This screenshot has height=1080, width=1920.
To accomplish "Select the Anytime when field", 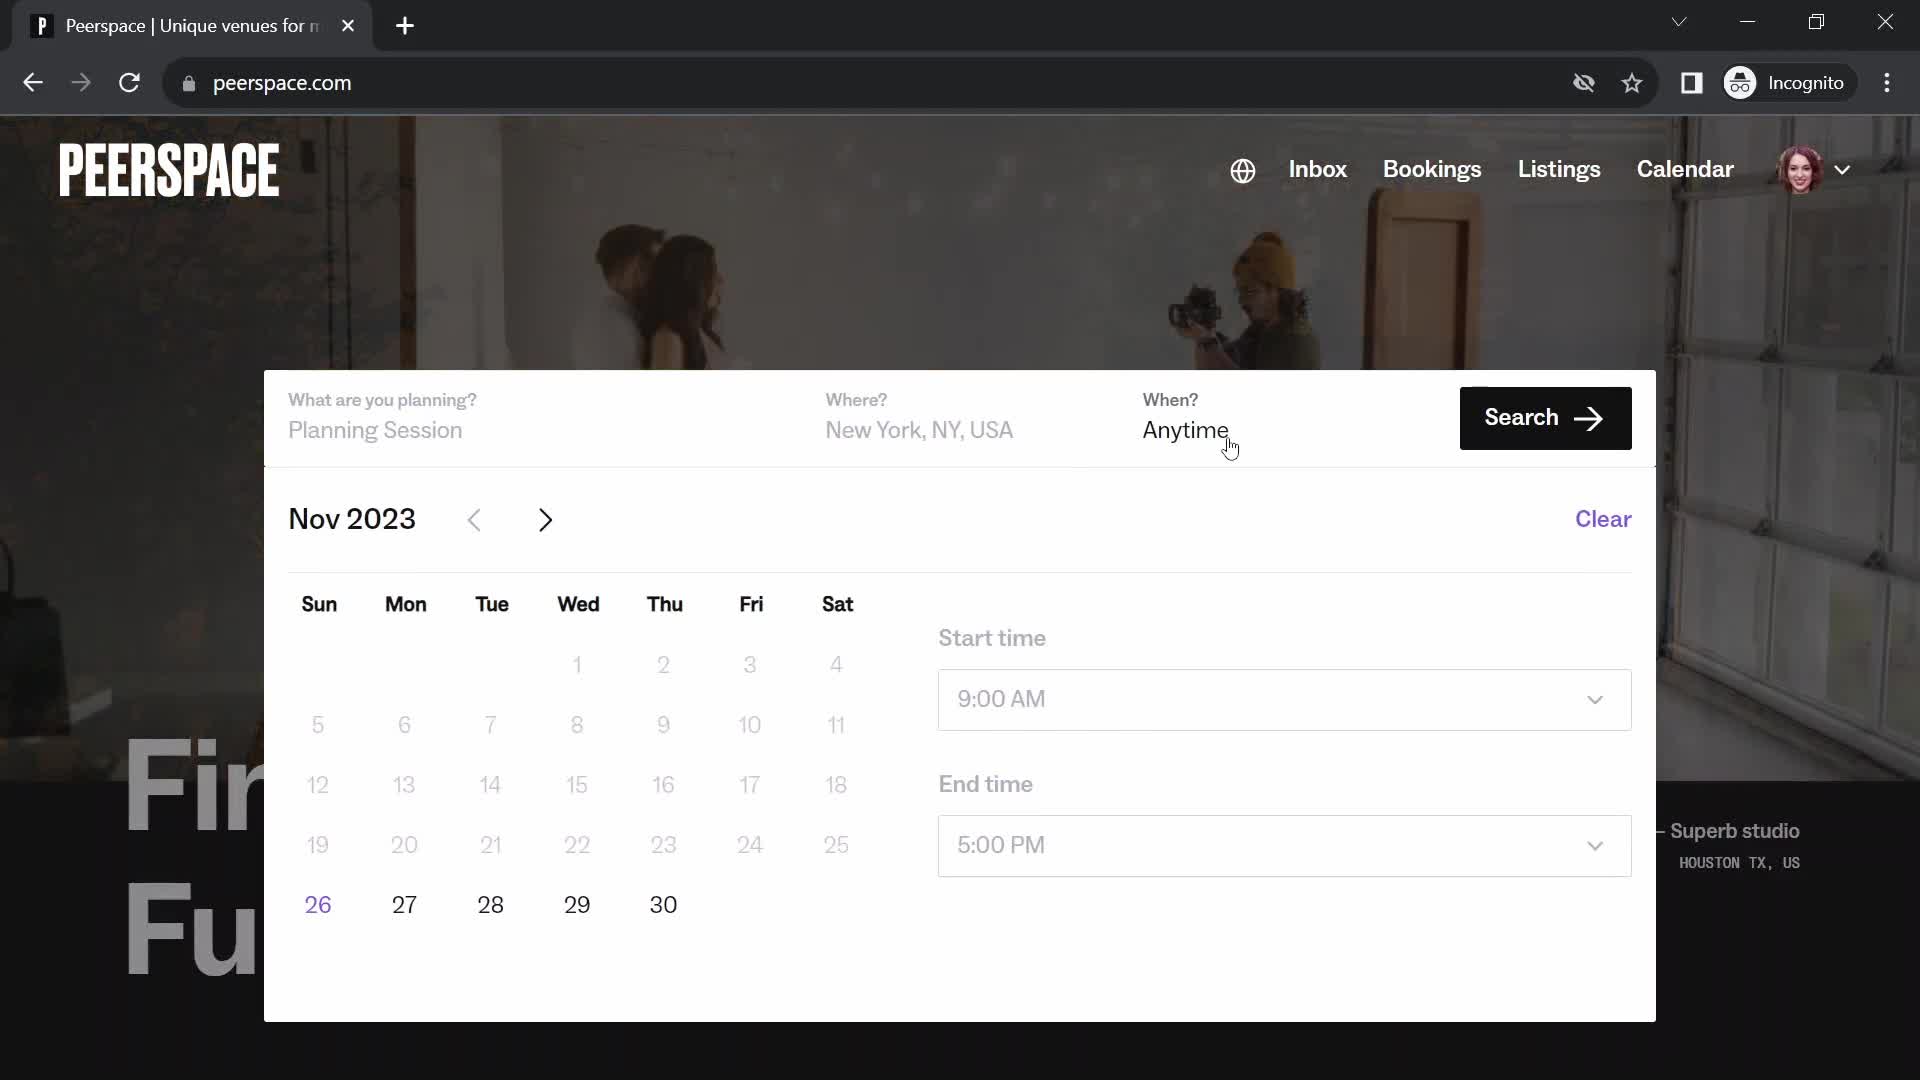I will tap(1184, 430).
